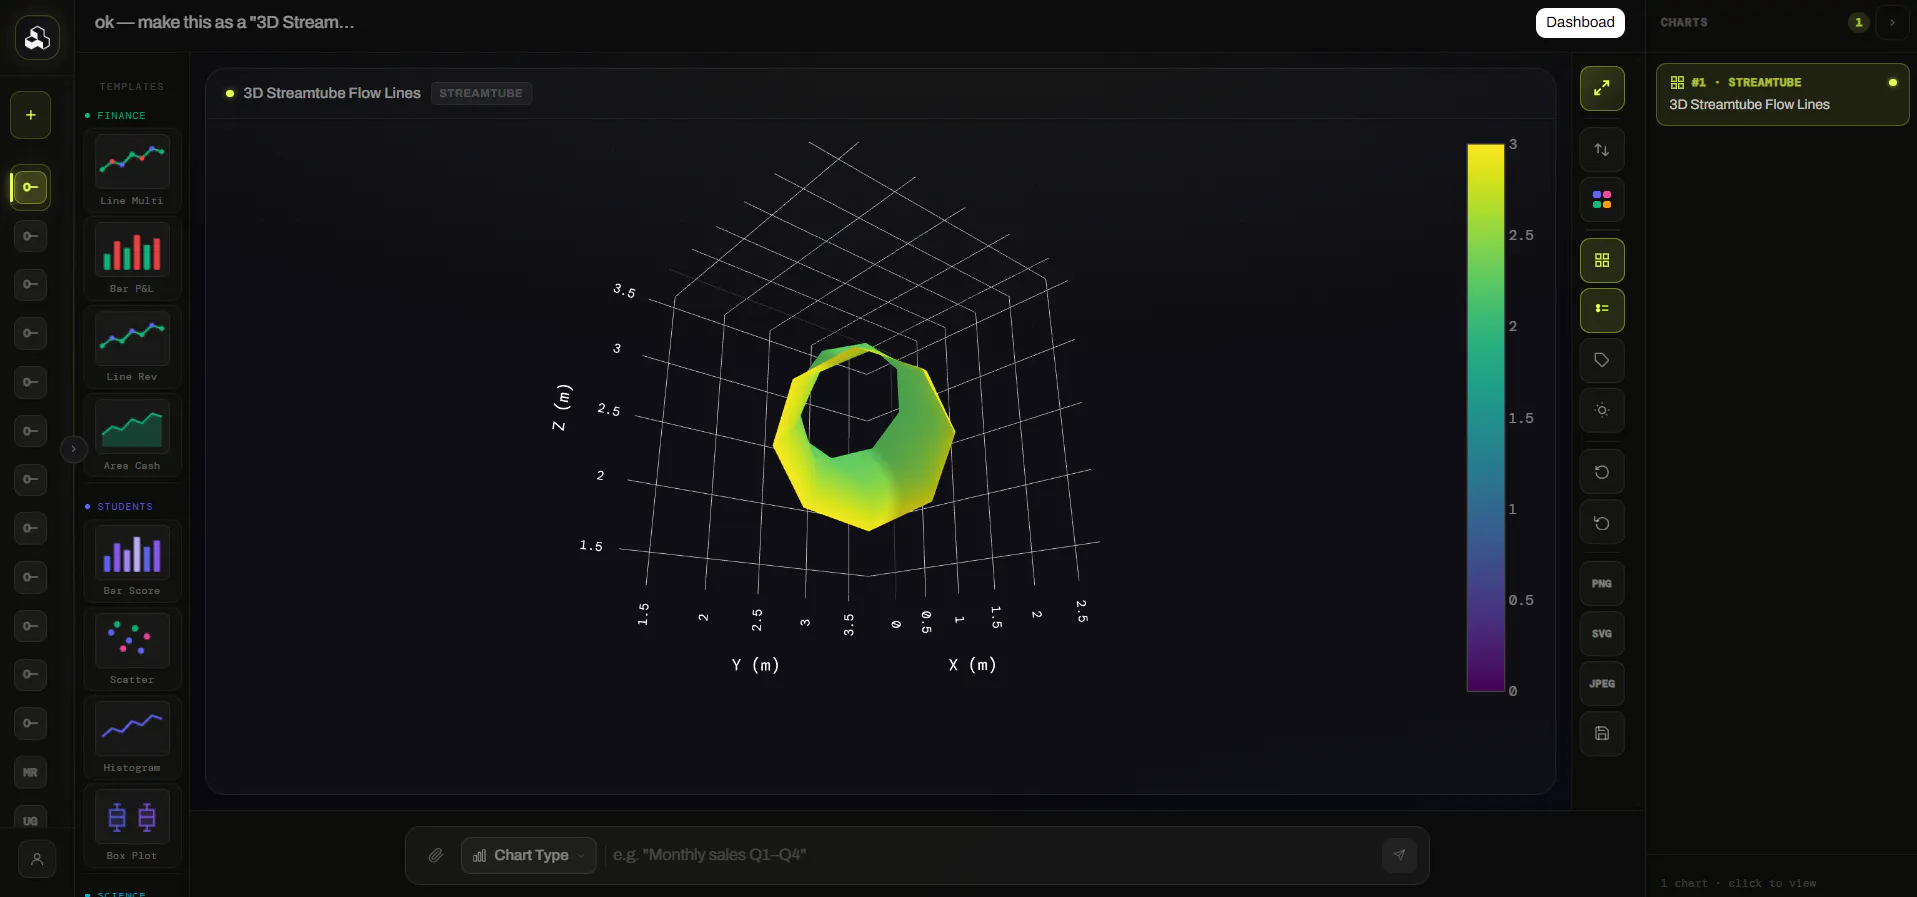Click the app logo icon
The image size is (1917, 897).
click(x=37, y=38)
